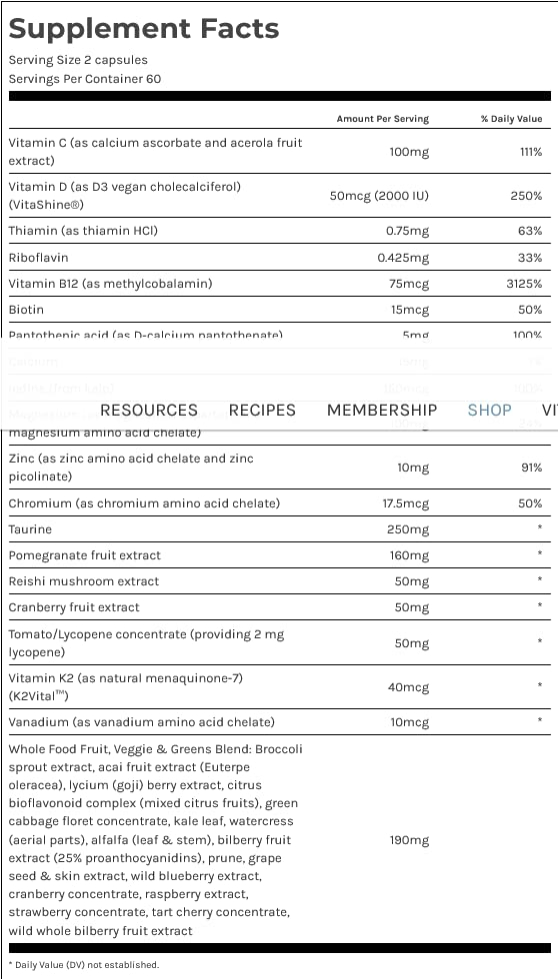Open the MEMBERSHIP nav item
Image resolution: width=558 pixels, height=979 pixels.
point(382,410)
